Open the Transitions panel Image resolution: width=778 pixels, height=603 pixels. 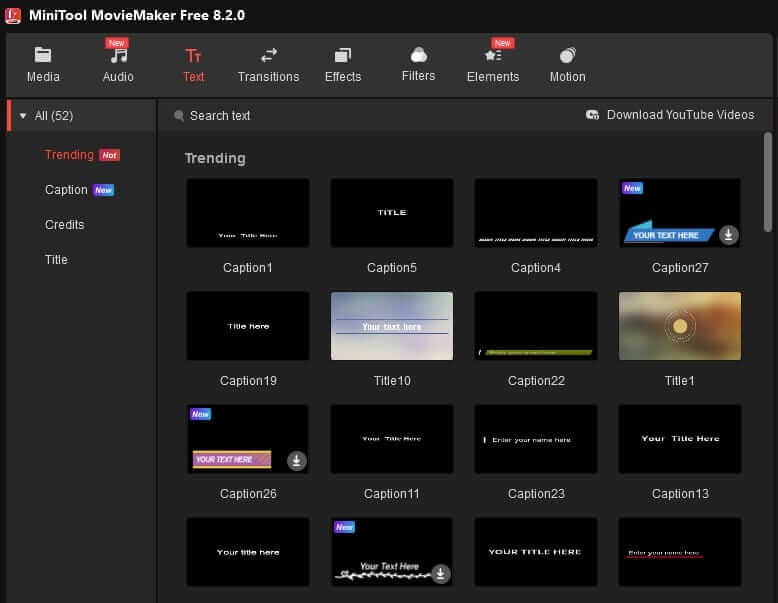click(268, 65)
